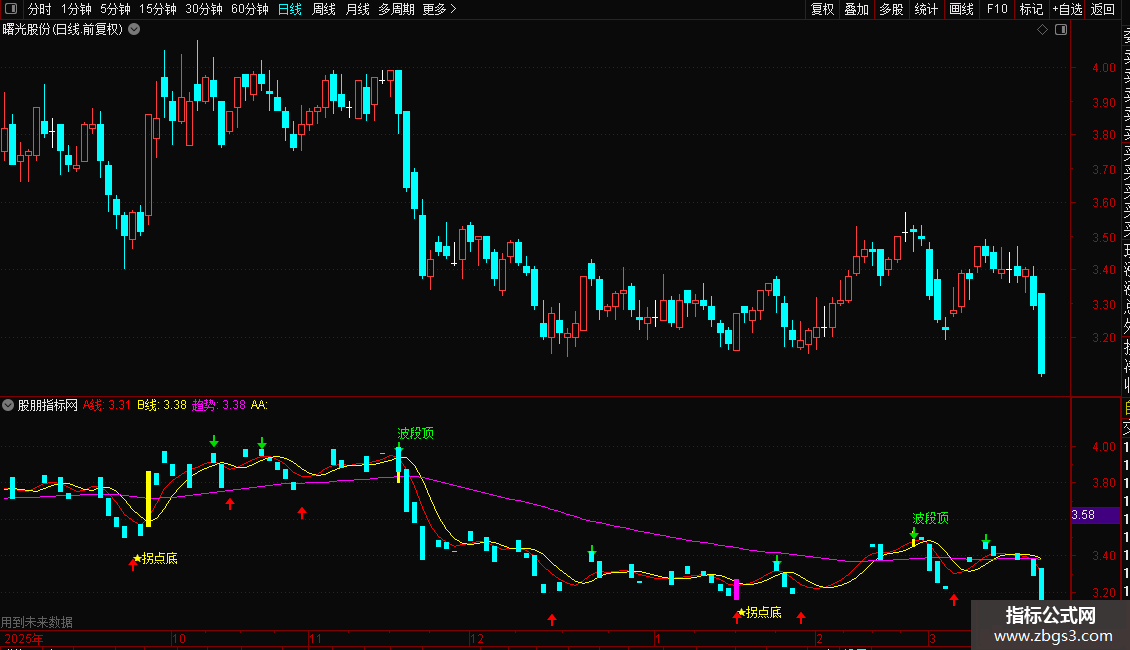Click the 复权 button
Image resolution: width=1130 pixels, height=650 pixels.
coord(822,9)
